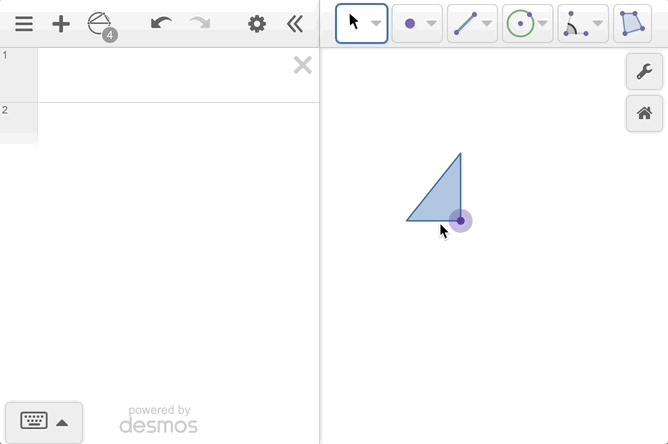Open the geometry tokens icon with badge 4
The image size is (668, 444).
101,25
